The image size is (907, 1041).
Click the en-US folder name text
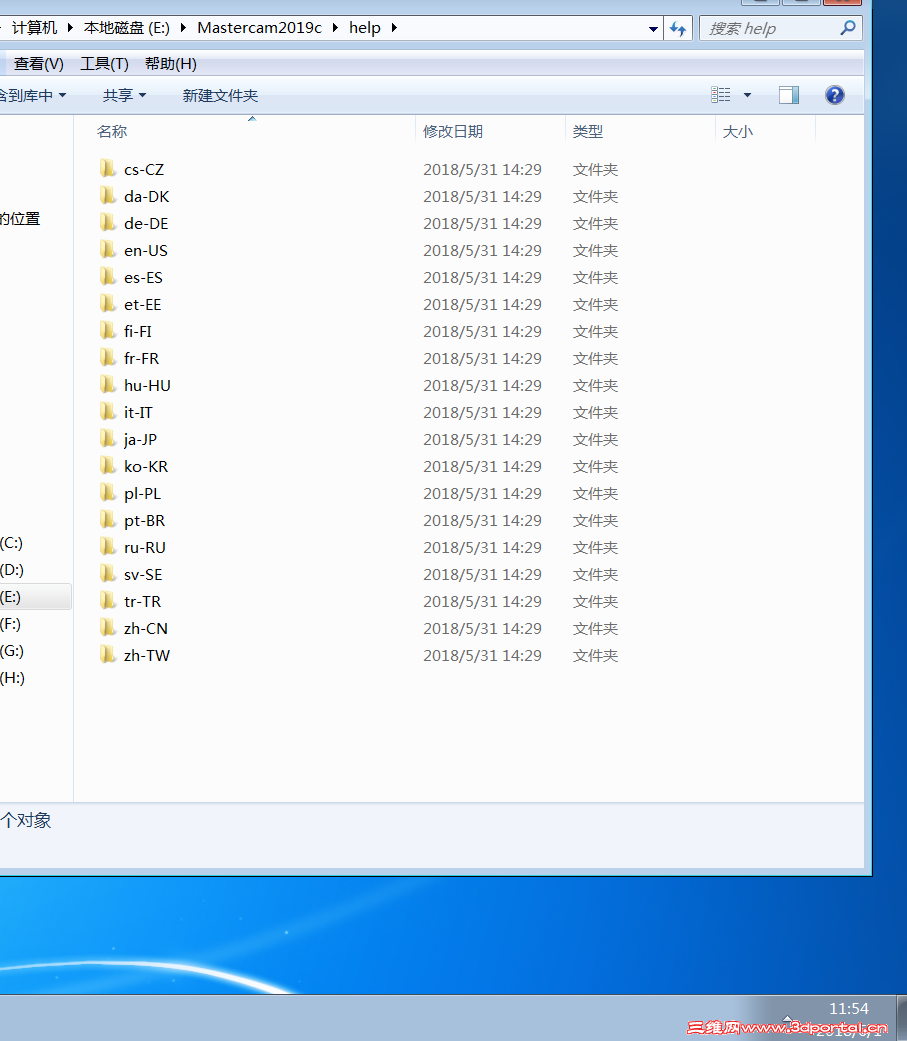pos(145,250)
